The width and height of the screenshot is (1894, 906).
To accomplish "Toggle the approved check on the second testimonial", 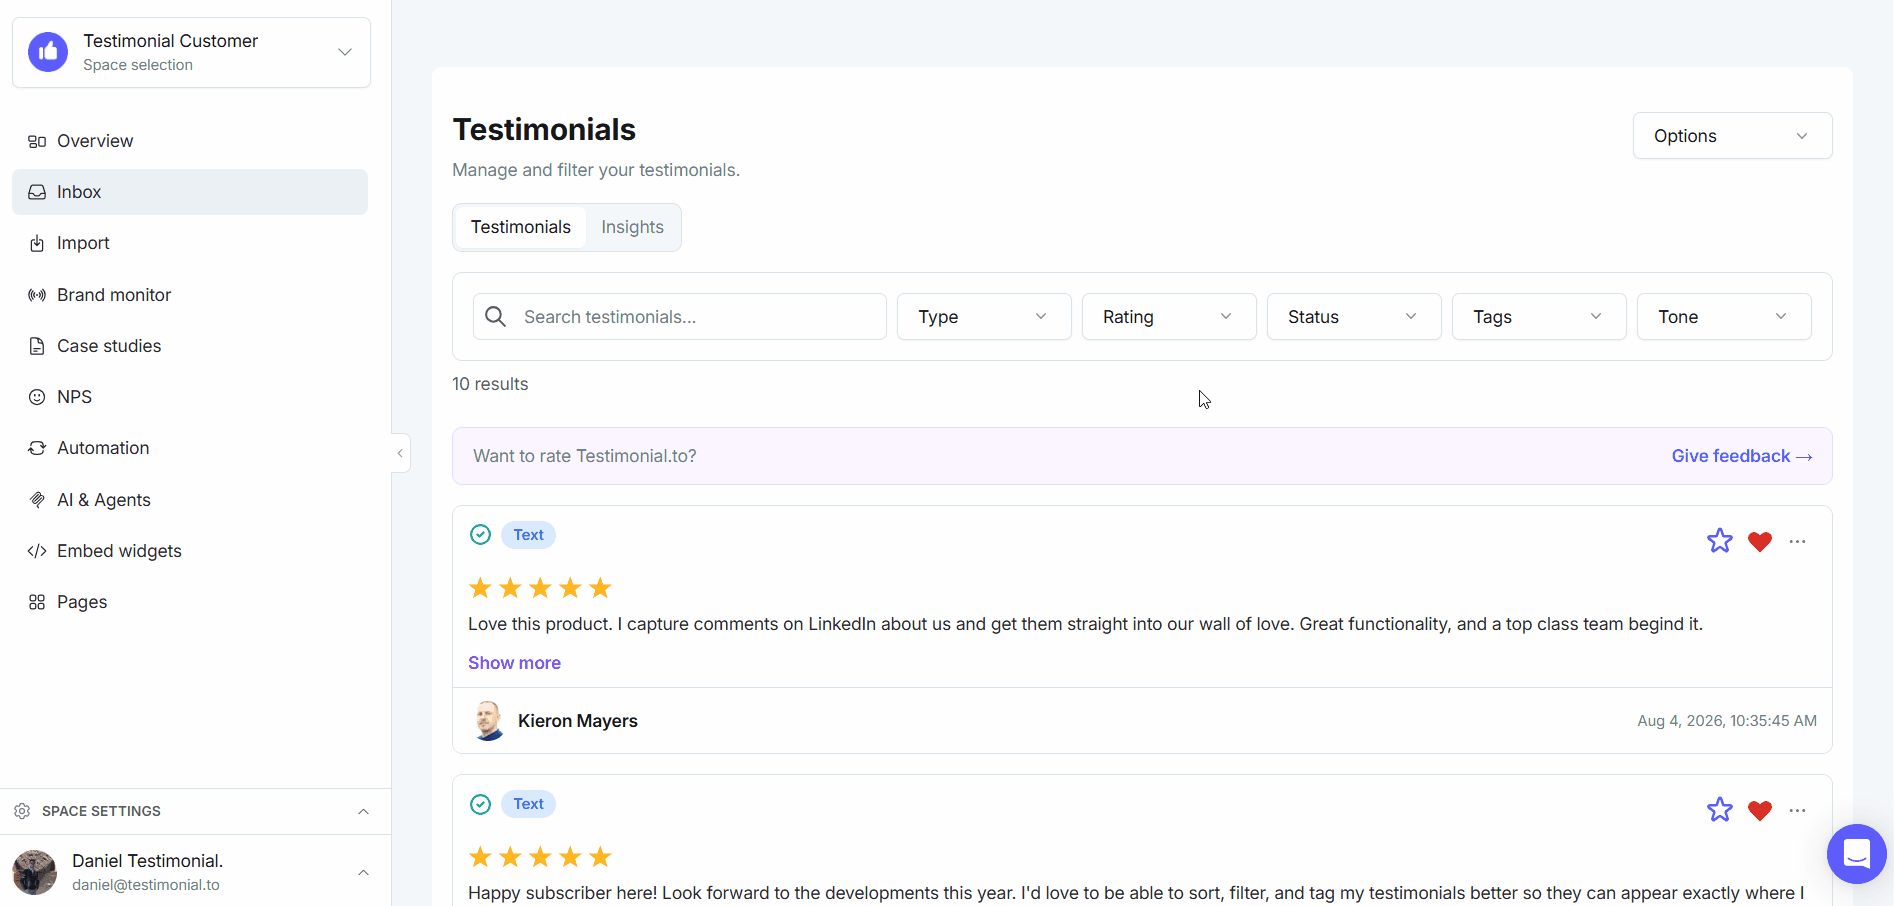I will 481,804.
